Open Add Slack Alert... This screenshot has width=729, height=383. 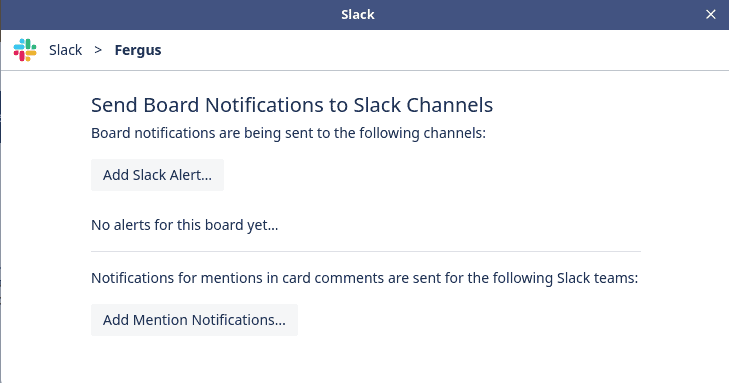coord(157,175)
